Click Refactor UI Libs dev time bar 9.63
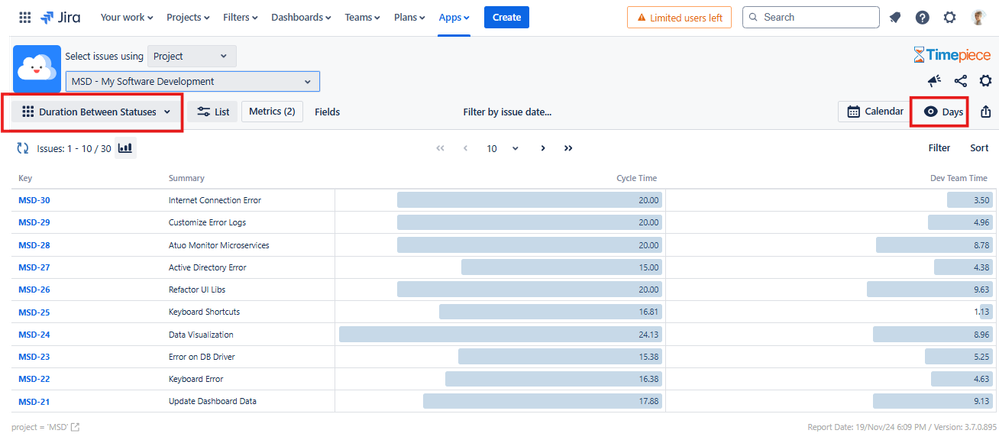Screen dimensions: 999x437 (930, 289)
